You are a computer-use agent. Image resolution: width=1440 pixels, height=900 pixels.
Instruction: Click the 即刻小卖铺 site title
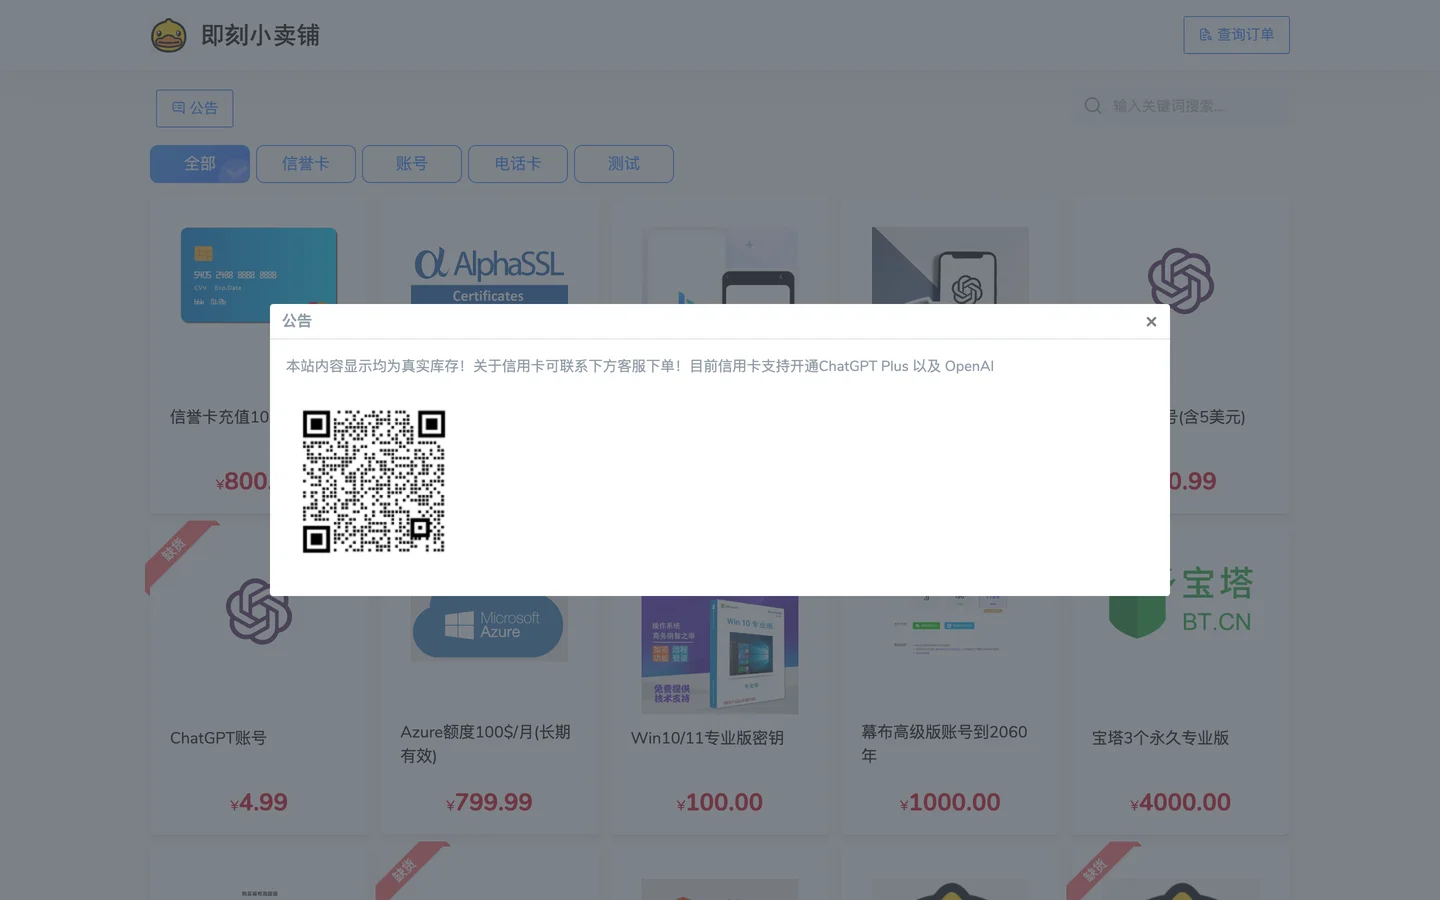click(260, 35)
